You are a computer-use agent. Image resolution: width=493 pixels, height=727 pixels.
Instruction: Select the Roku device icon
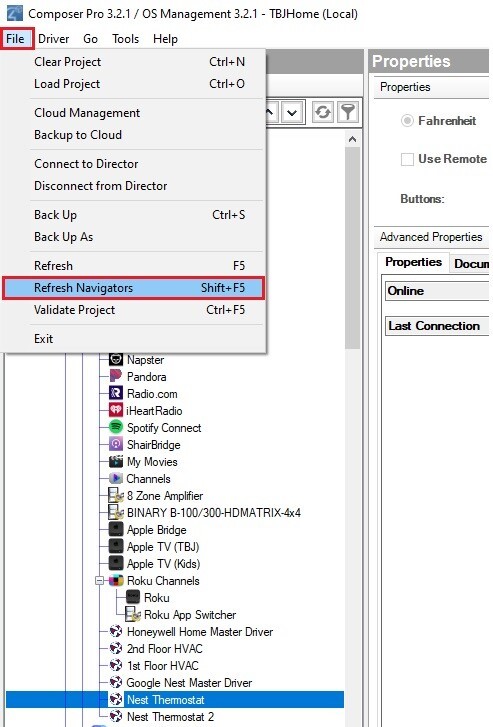click(x=133, y=597)
